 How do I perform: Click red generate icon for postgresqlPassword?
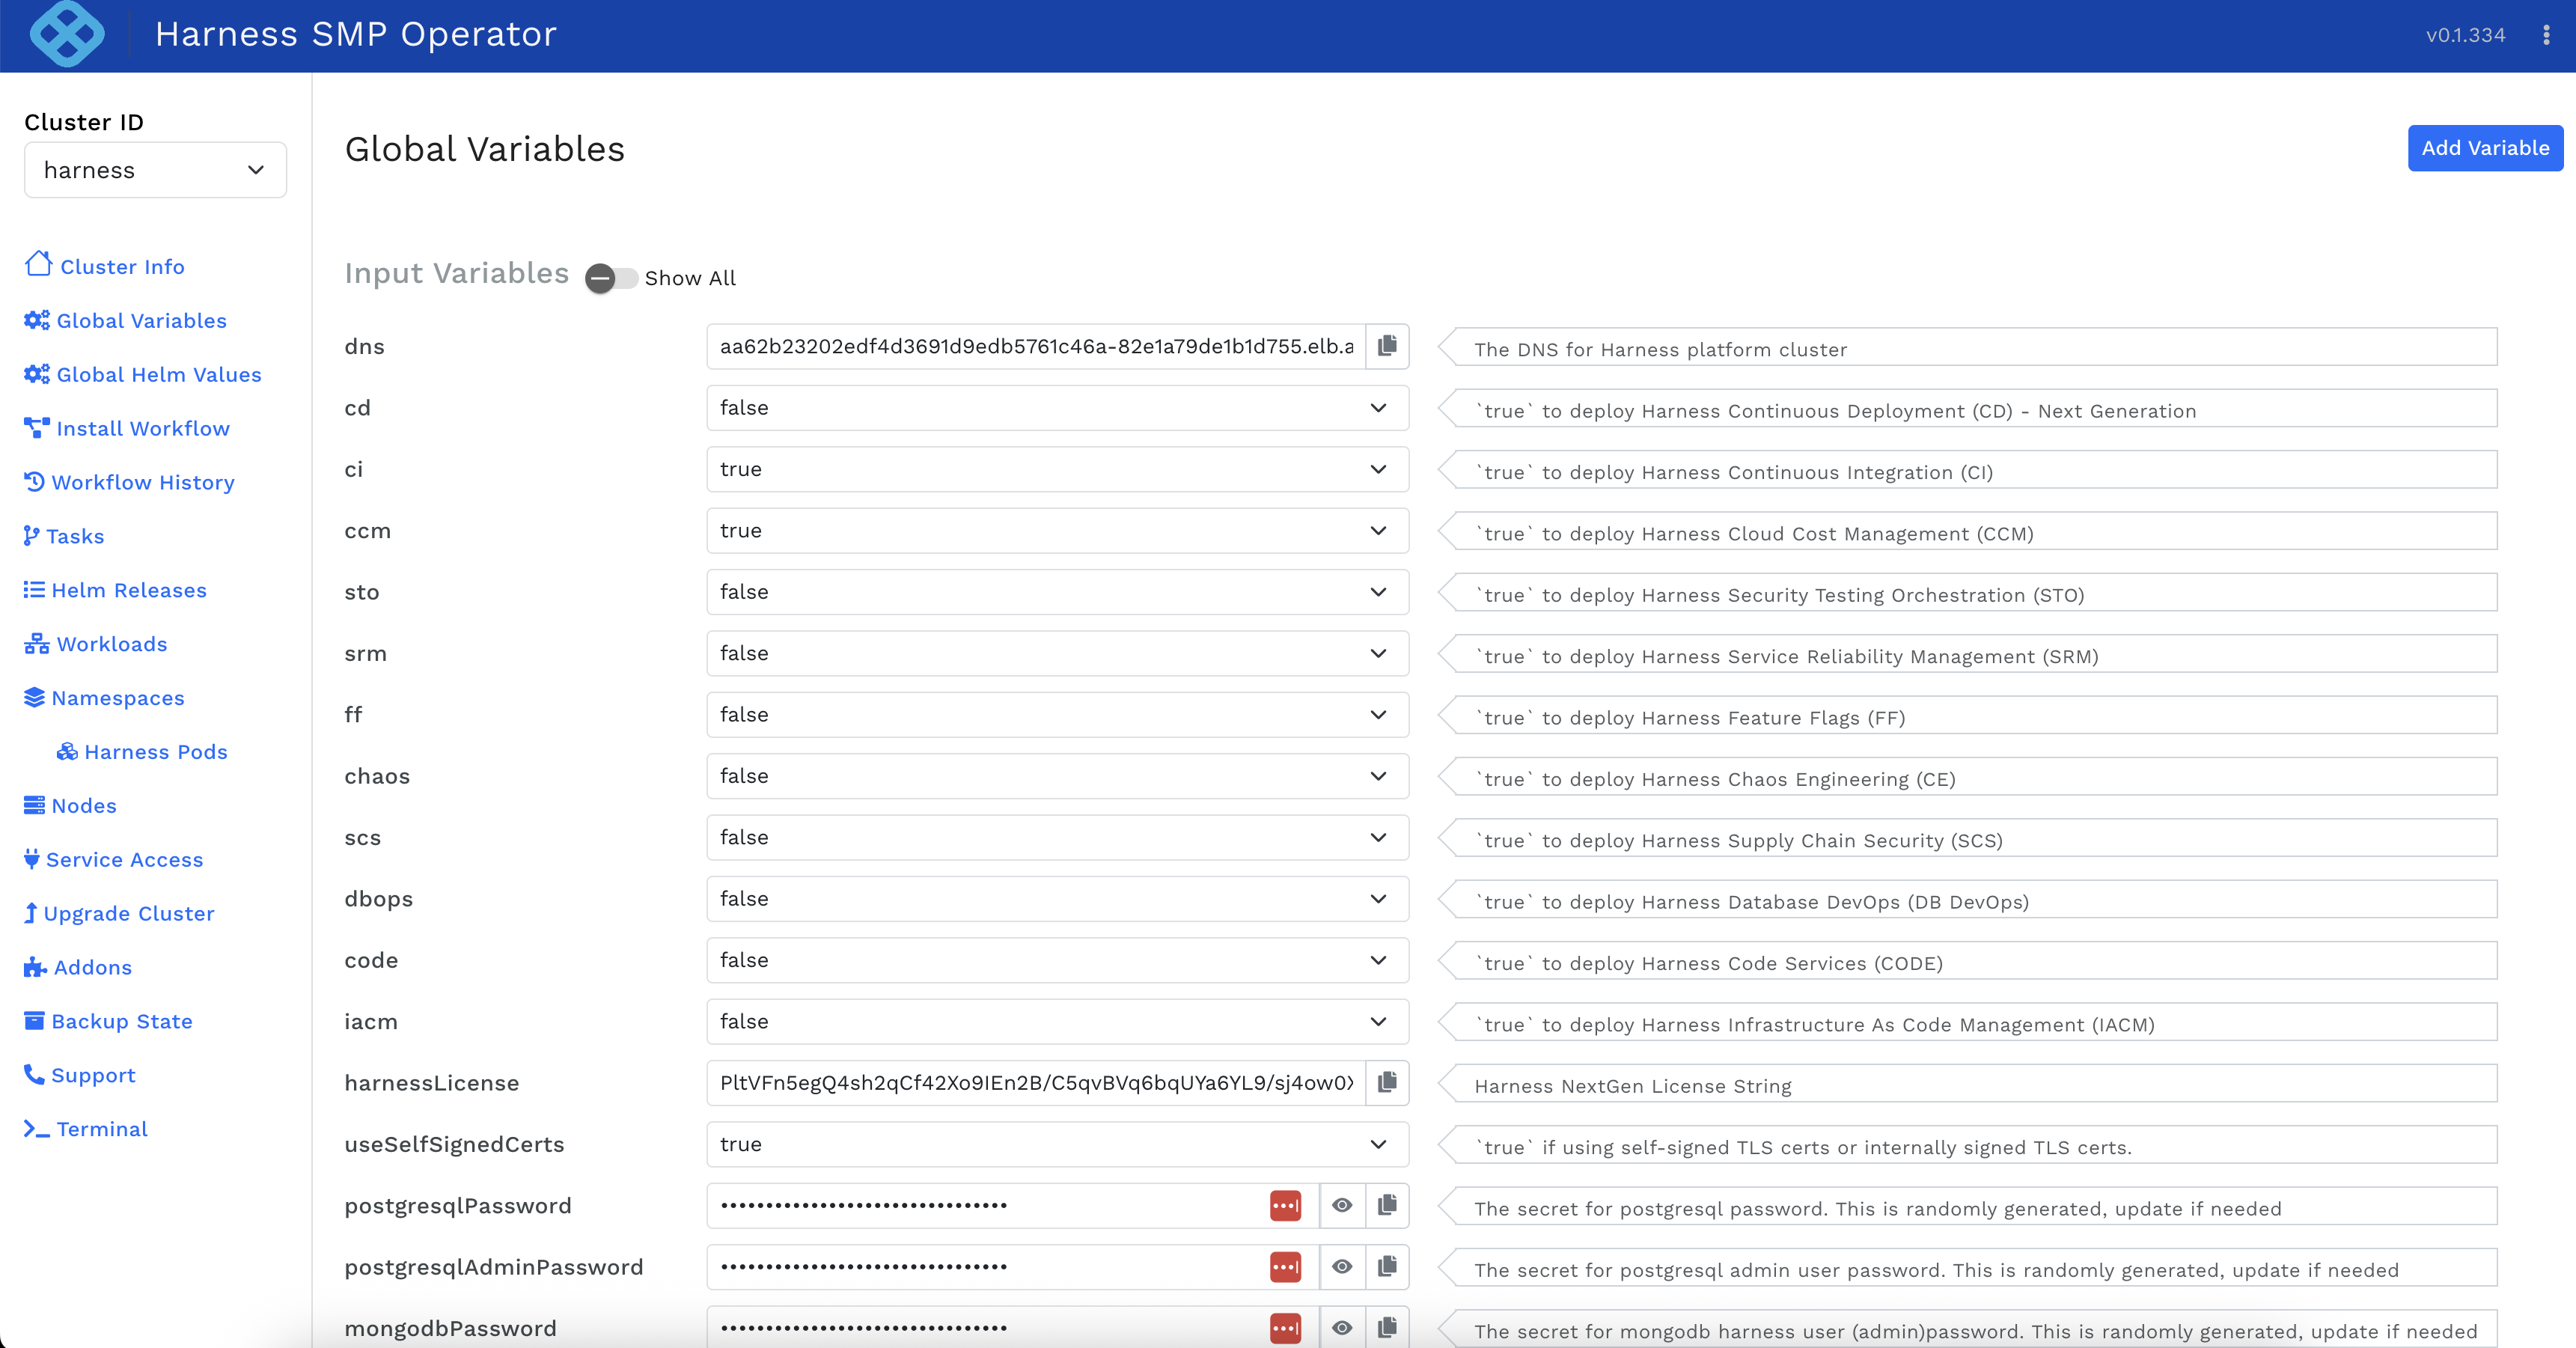pos(1286,1206)
